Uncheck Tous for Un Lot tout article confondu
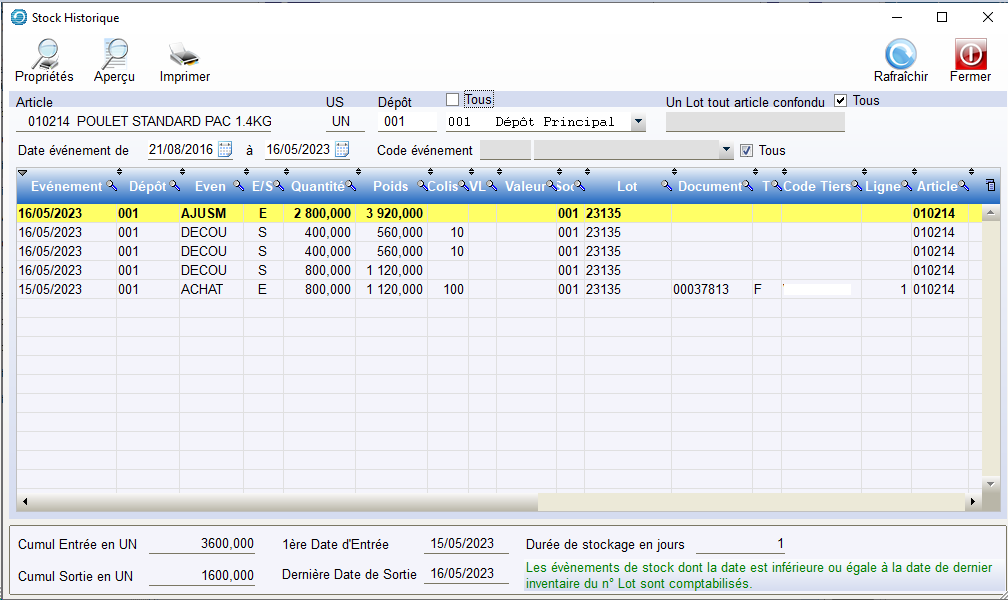This screenshot has width=1008, height=601. tap(840, 100)
